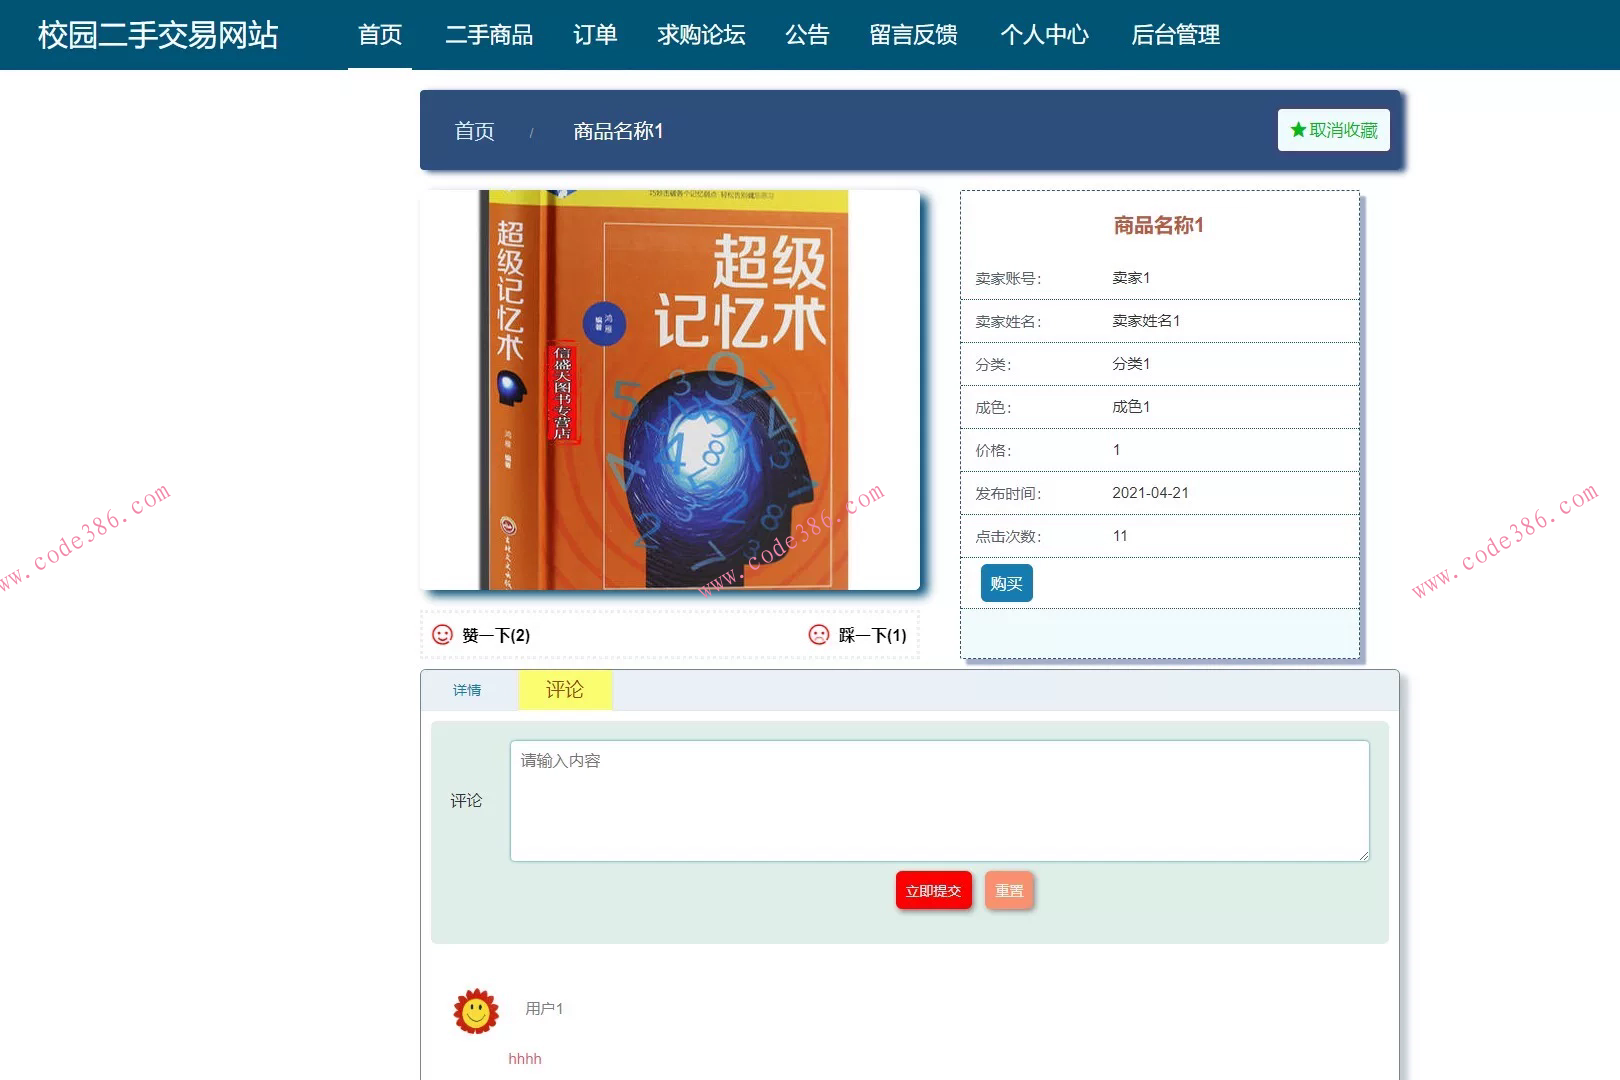The height and width of the screenshot is (1080, 1620).
Task: Click 首页 link in the breadcrumb
Action: (x=474, y=131)
